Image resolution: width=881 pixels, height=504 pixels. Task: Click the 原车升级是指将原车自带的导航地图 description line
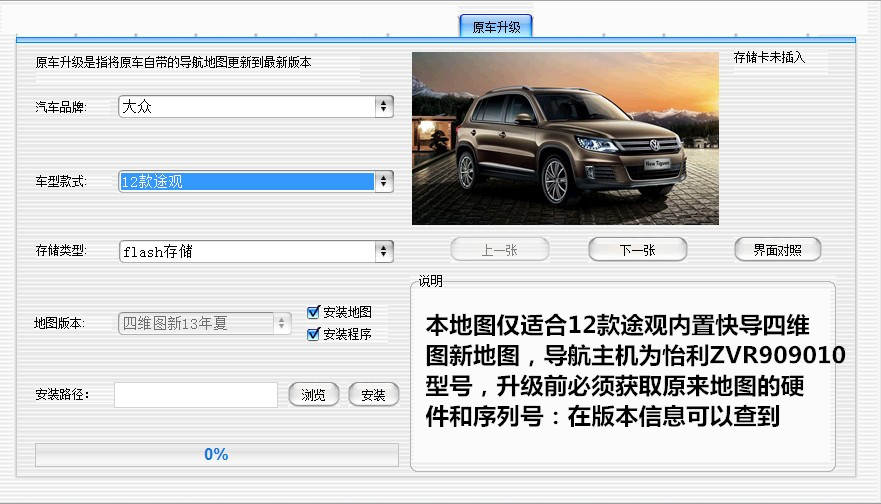pos(173,62)
